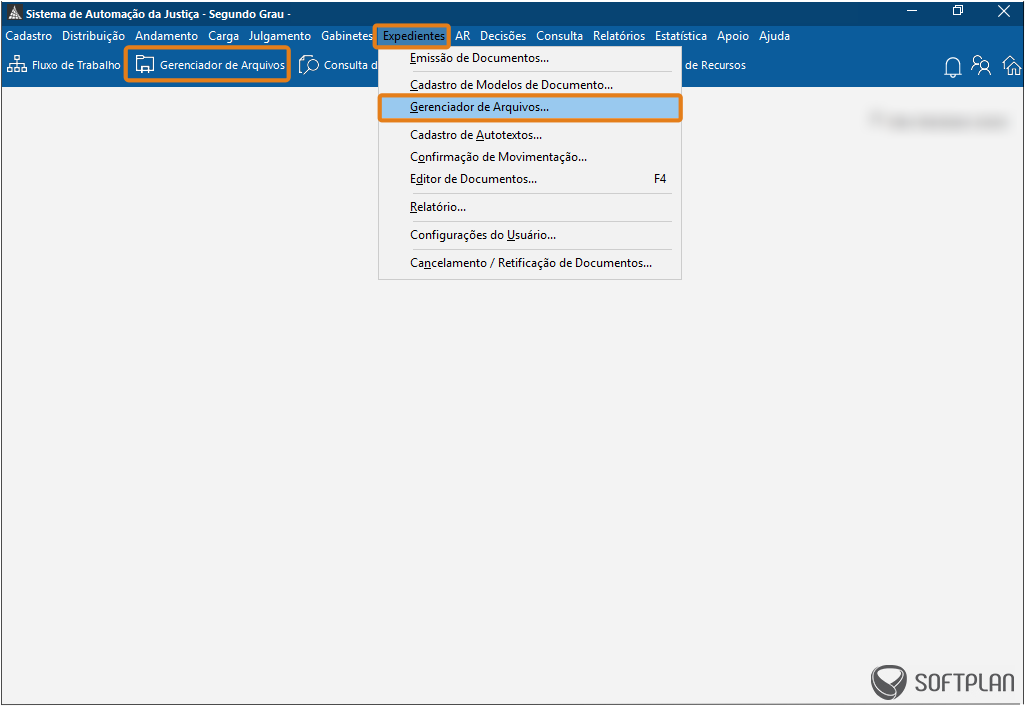Viewport: 1025px width, 706px height.
Task: Open the Ajuda menu
Action: pos(775,36)
